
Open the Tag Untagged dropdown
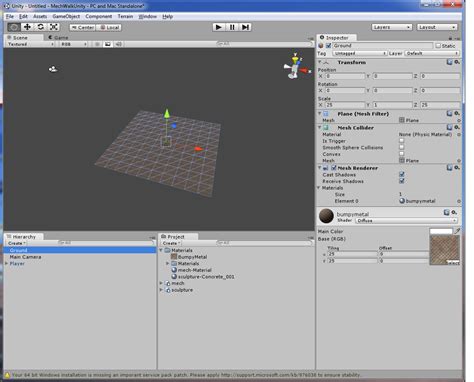pos(359,53)
